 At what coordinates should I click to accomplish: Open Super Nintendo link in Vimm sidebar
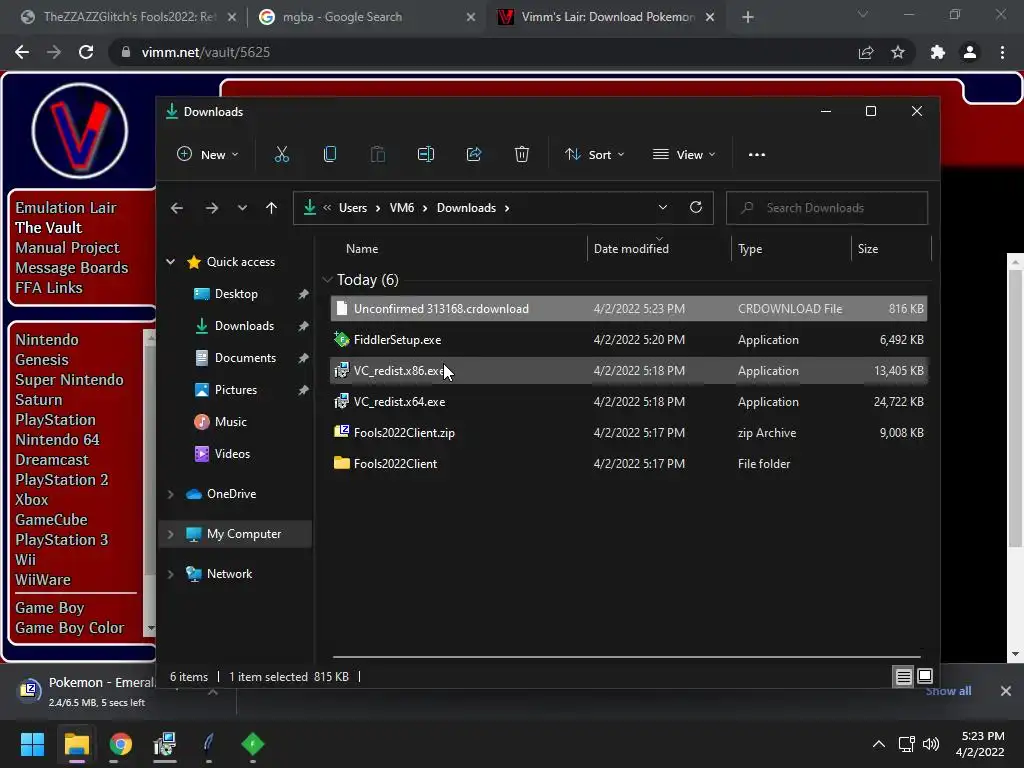pyautogui.click(x=69, y=380)
